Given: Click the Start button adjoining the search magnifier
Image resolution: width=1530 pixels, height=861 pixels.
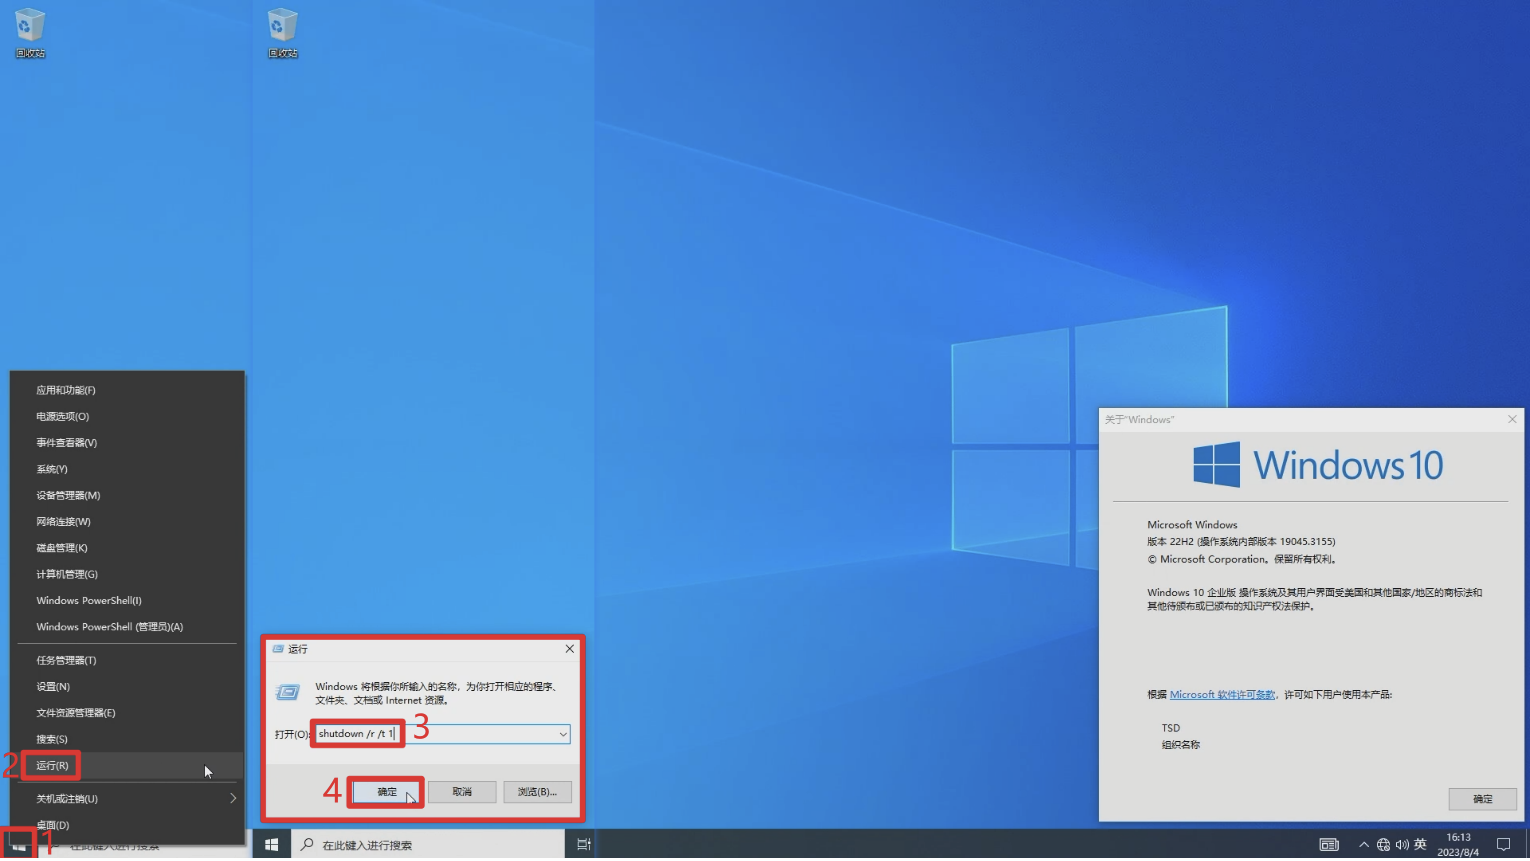Looking at the screenshot, I should 271,845.
